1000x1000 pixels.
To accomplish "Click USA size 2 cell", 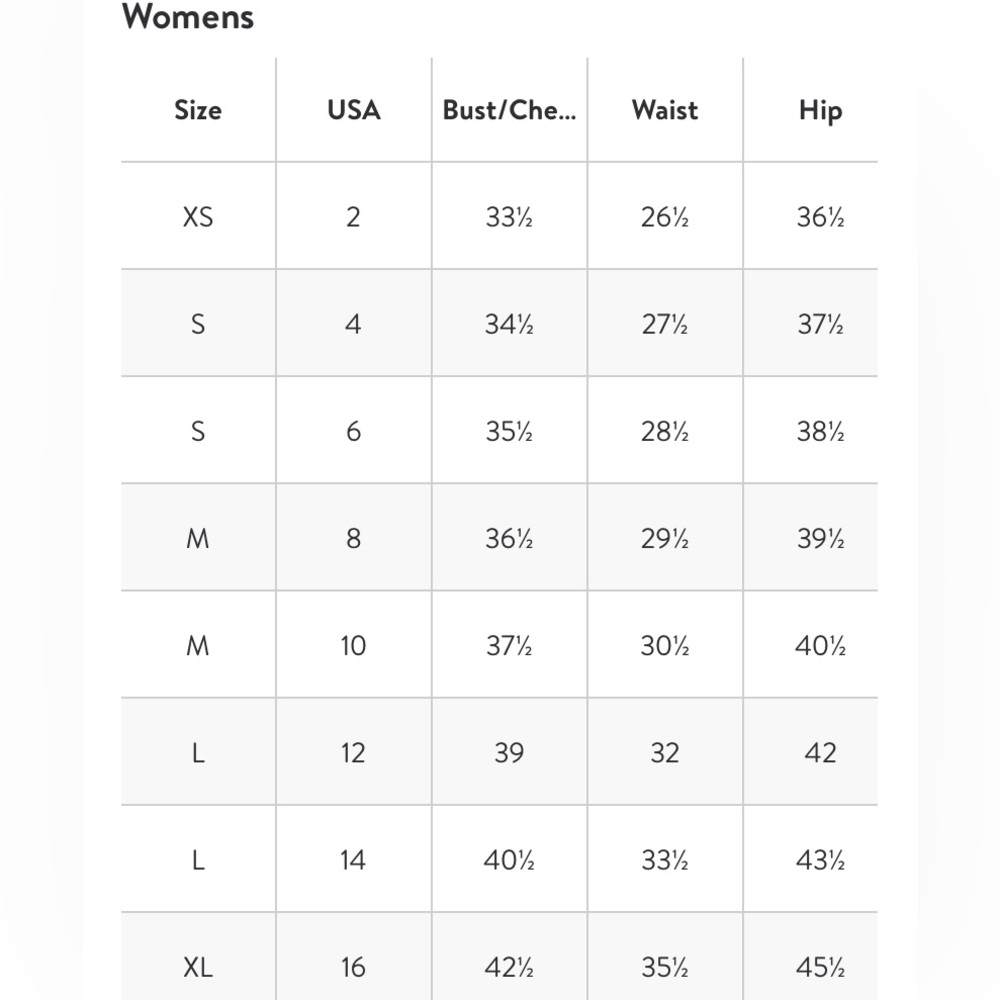I will coord(353,217).
